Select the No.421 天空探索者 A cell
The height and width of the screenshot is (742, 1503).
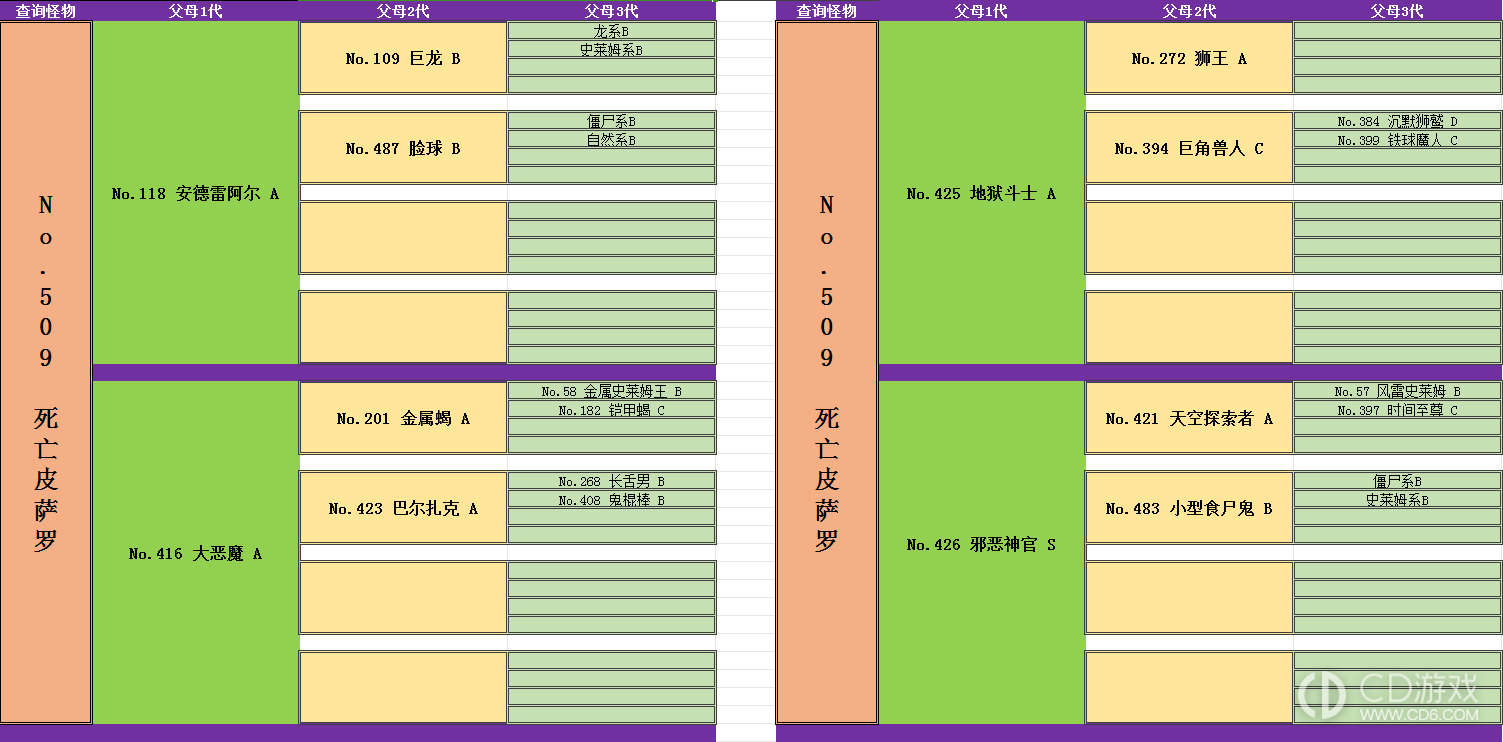(1189, 418)
